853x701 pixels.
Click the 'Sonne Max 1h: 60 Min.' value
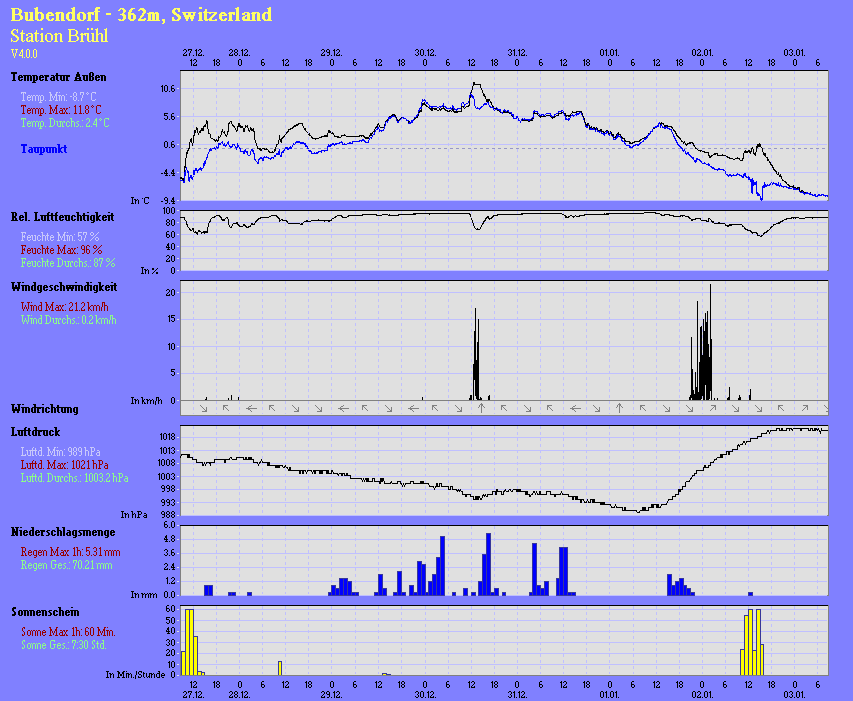(x=68, y=631)
